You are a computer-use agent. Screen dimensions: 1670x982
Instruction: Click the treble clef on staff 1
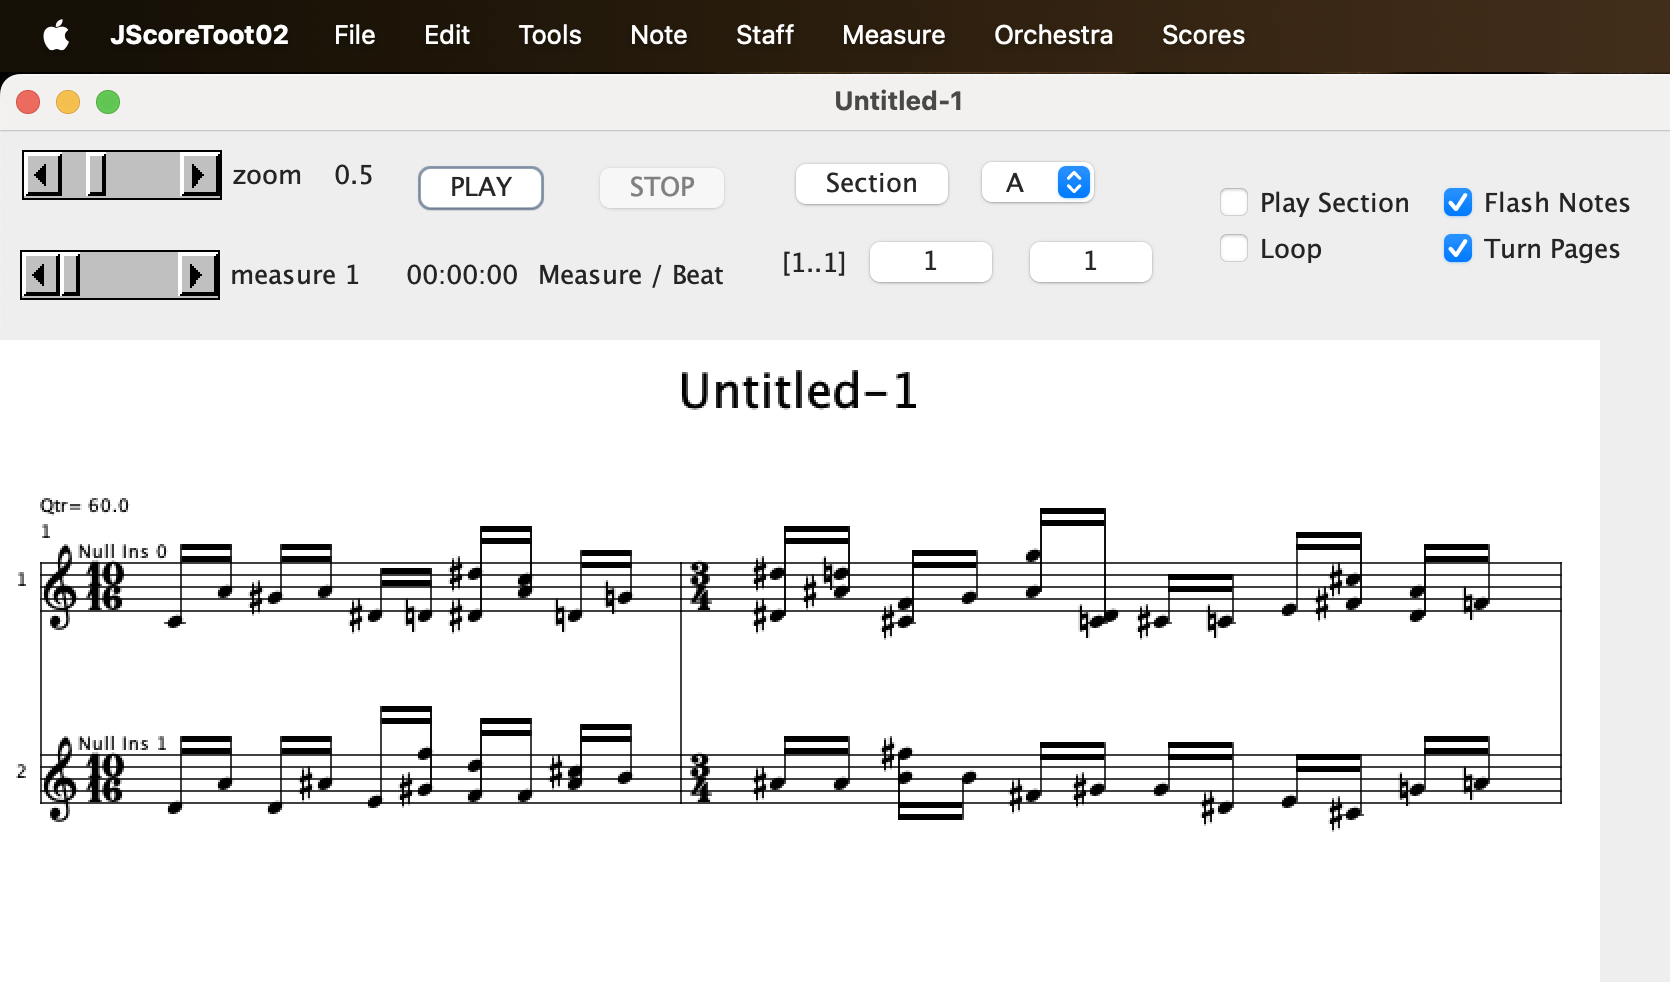tap(60, 587)
